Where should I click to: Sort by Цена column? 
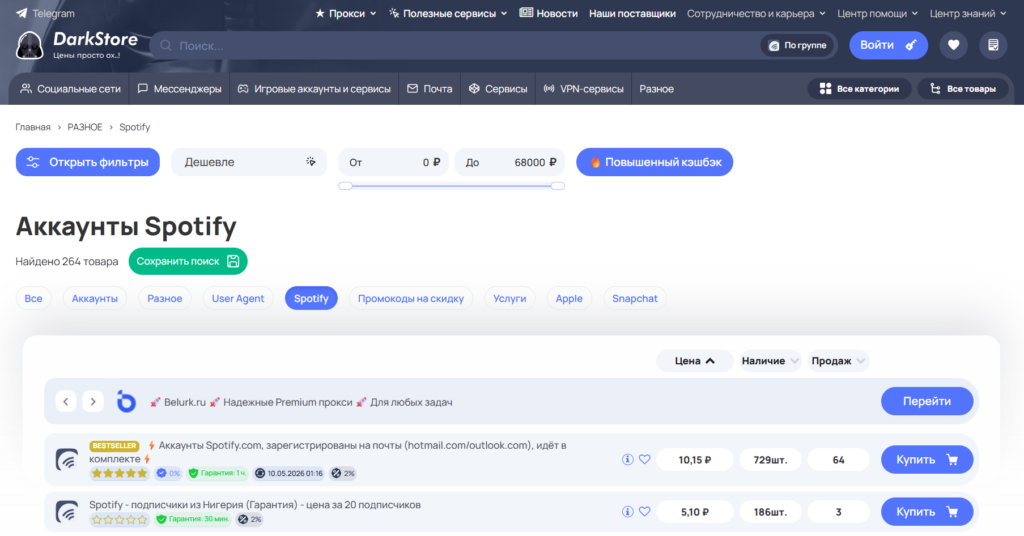click(694, 361)
